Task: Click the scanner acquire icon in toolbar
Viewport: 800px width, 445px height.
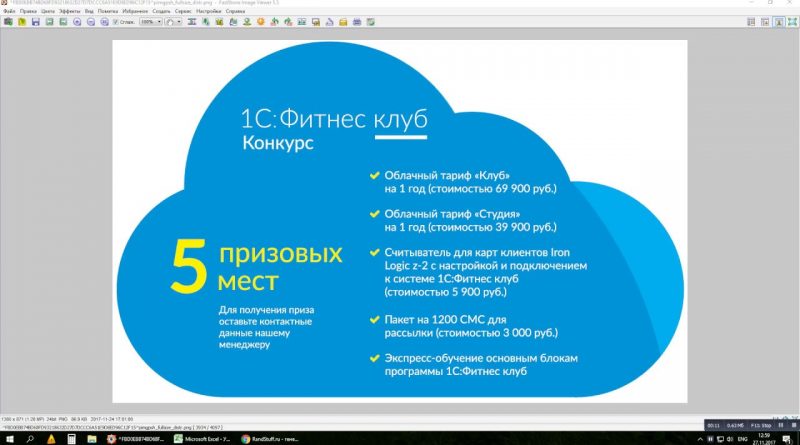Action: [x=8, y=22]
